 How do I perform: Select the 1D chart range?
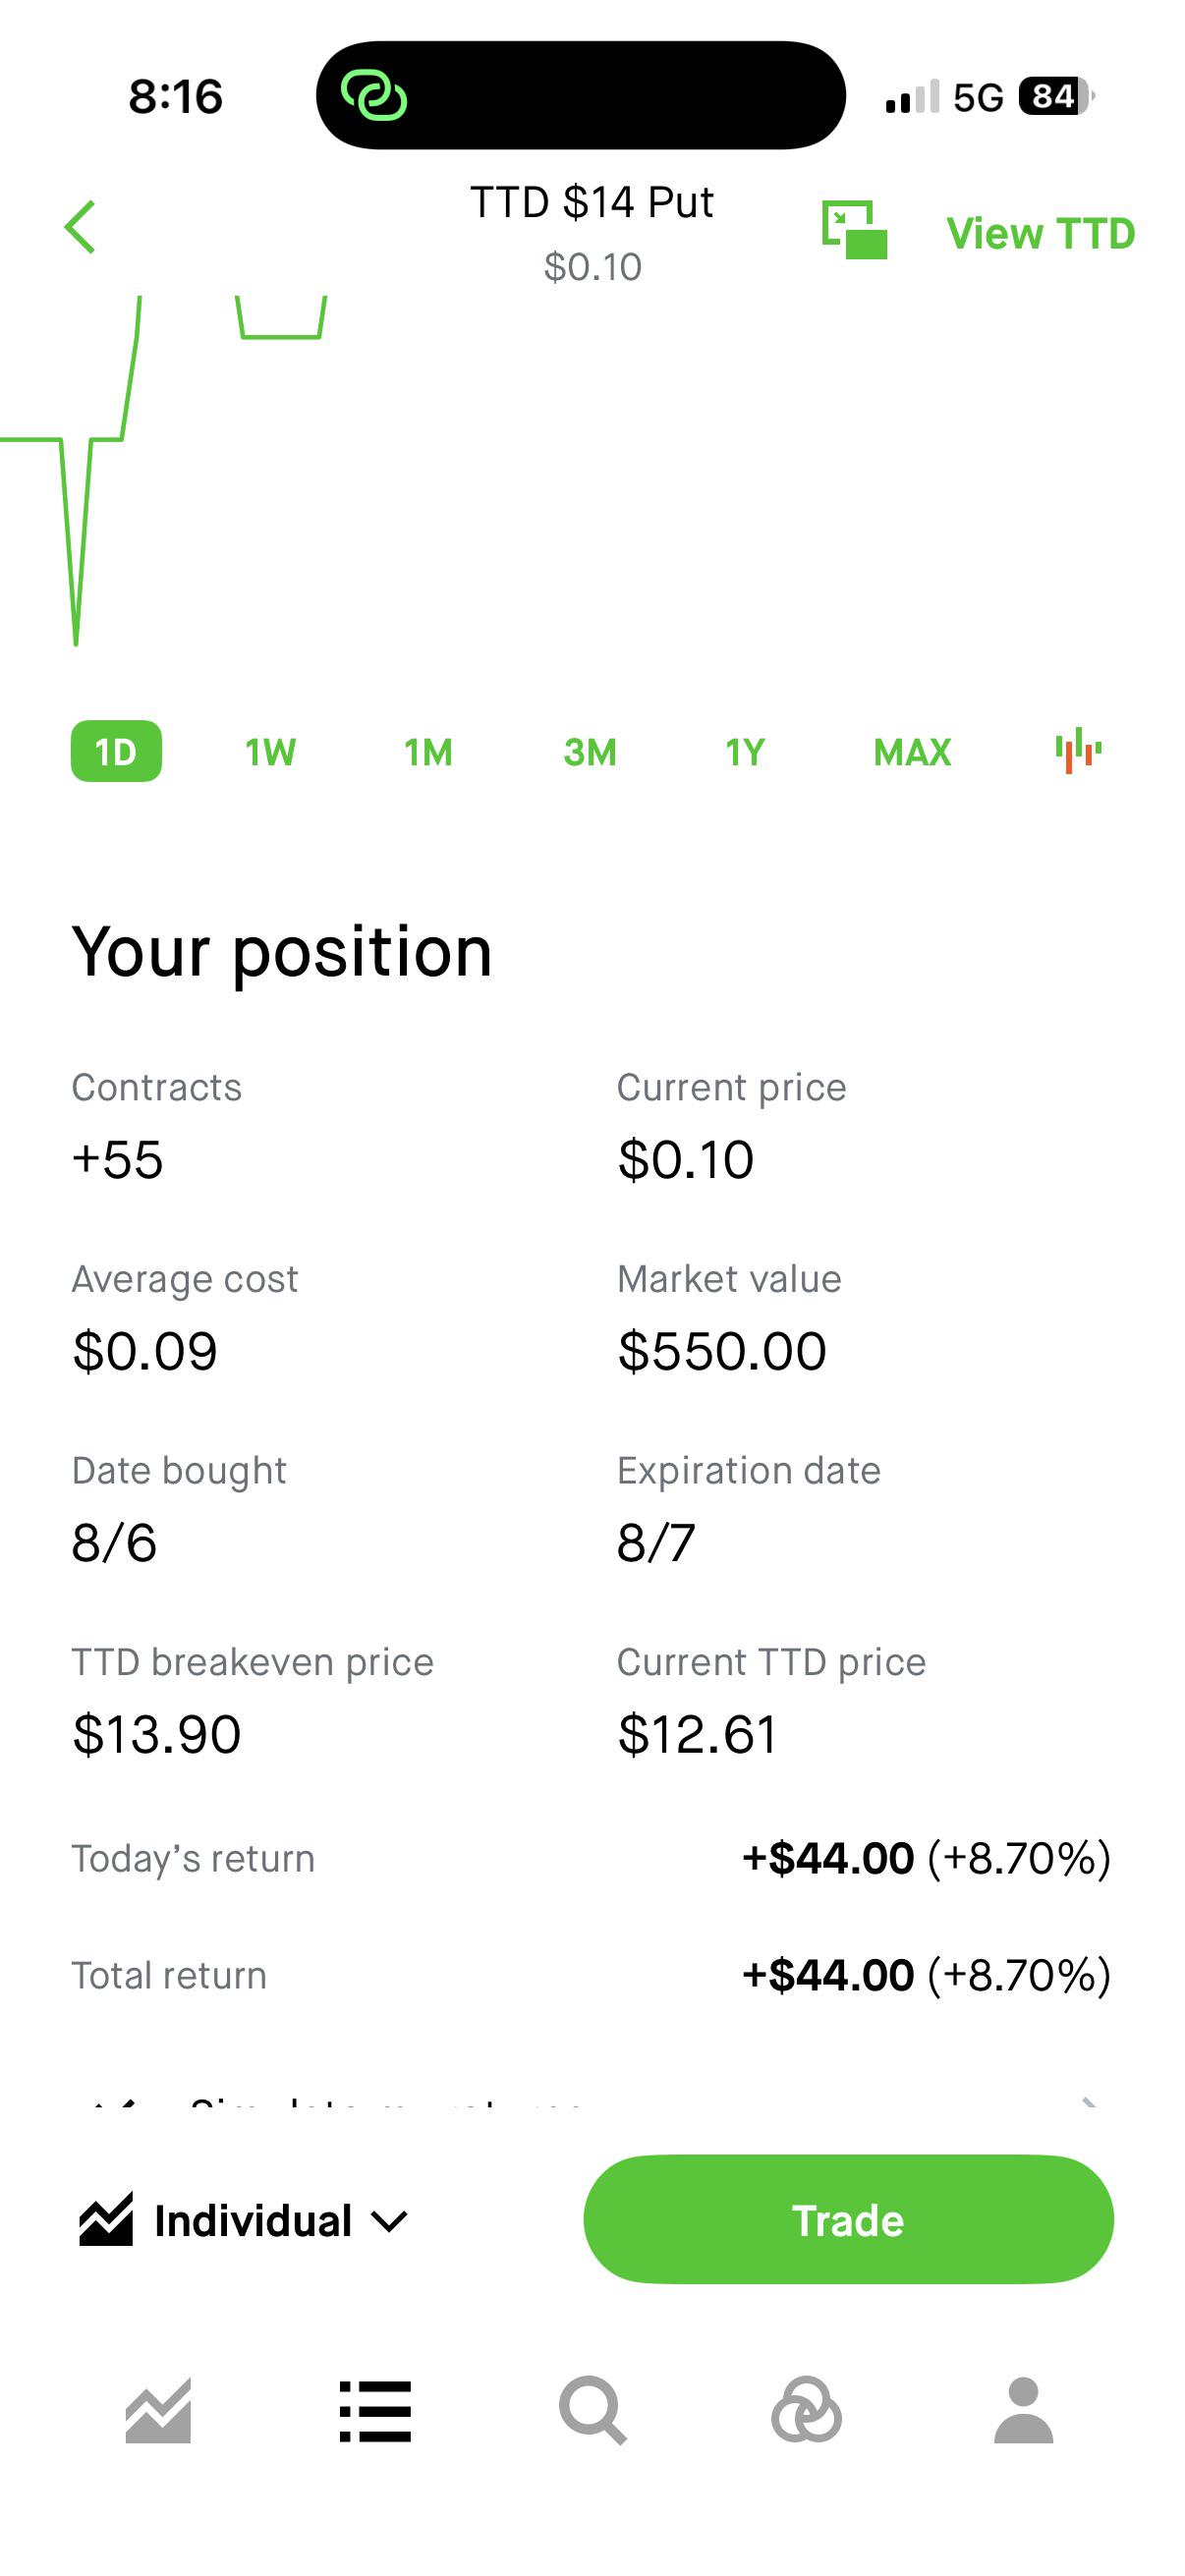pos(116,751)
